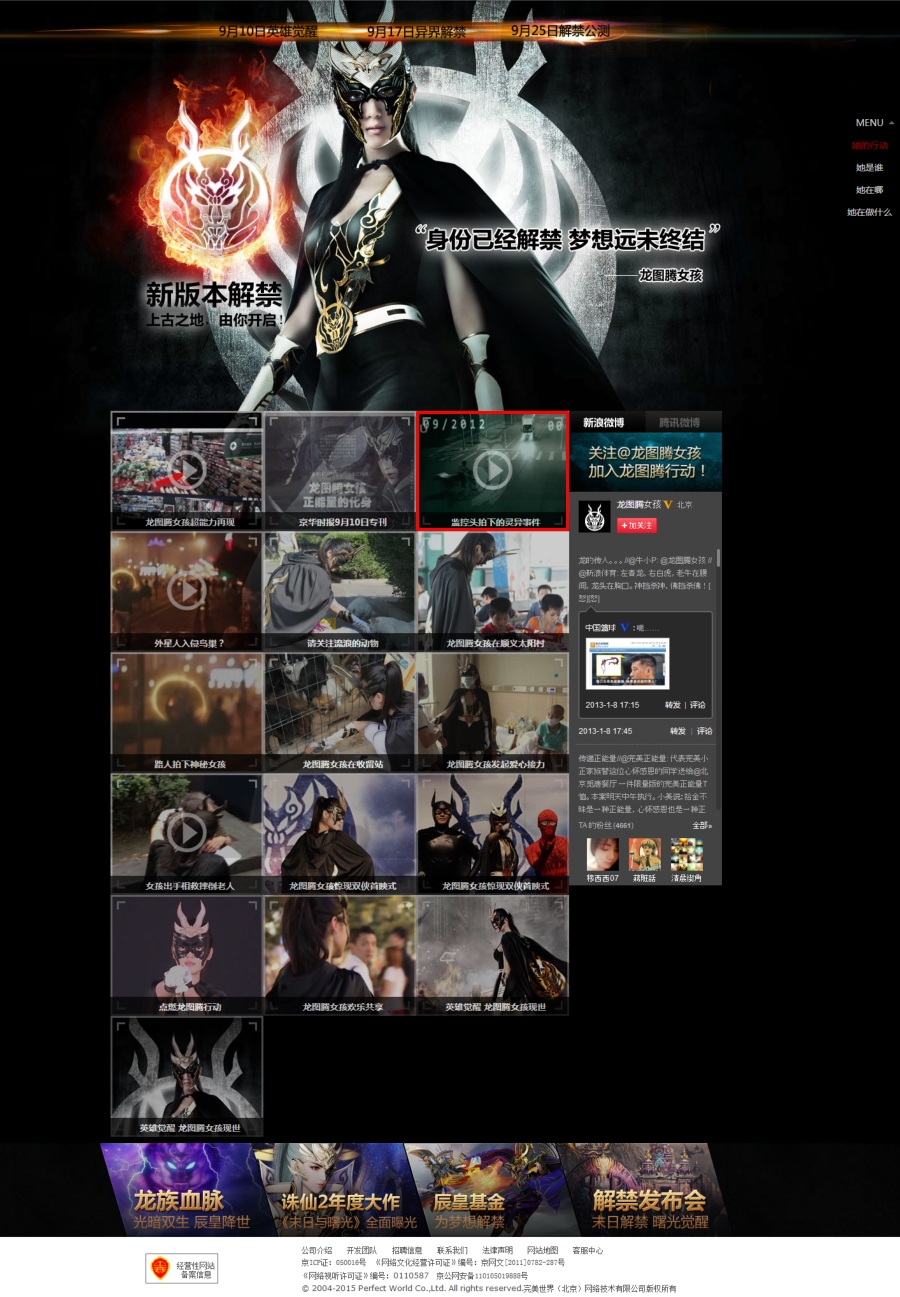Expand all fans via 全部» link
Viewport: 900px width, 1297px height.
(x=702, y=826)
